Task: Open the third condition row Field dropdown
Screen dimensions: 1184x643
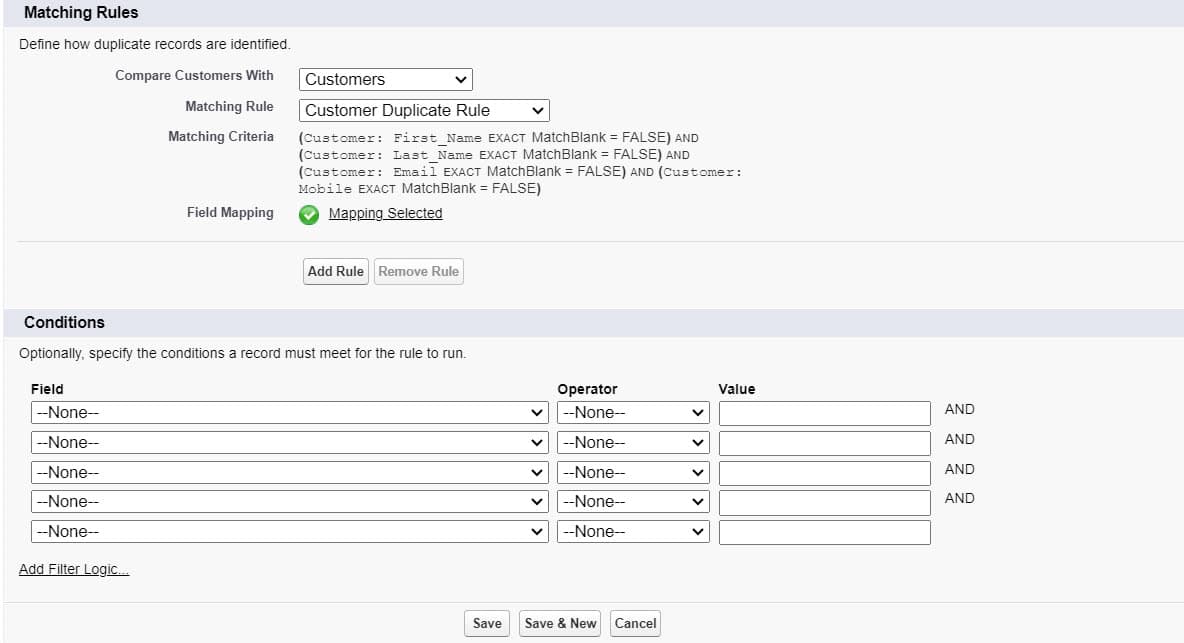Action: click(289, 472)
